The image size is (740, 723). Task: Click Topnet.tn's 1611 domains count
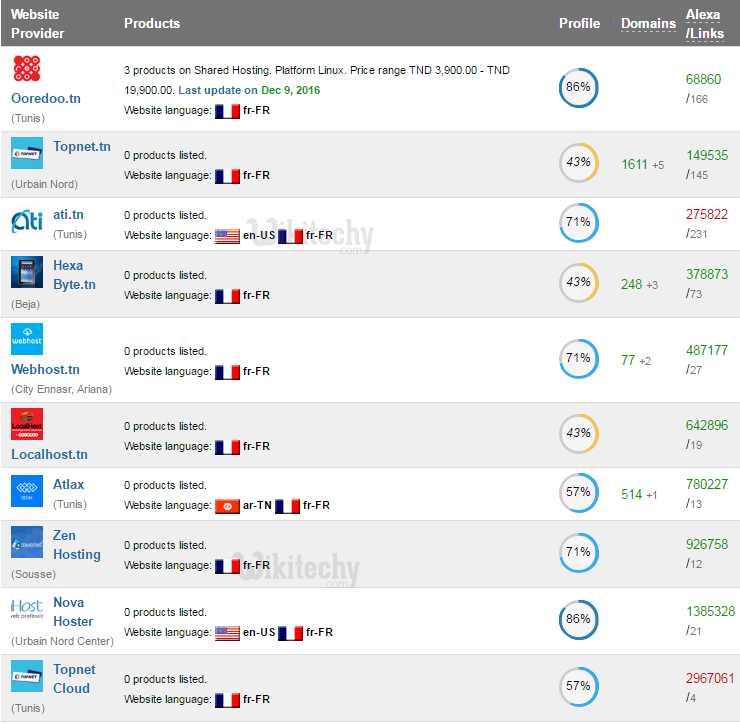[x=634, y=164]
